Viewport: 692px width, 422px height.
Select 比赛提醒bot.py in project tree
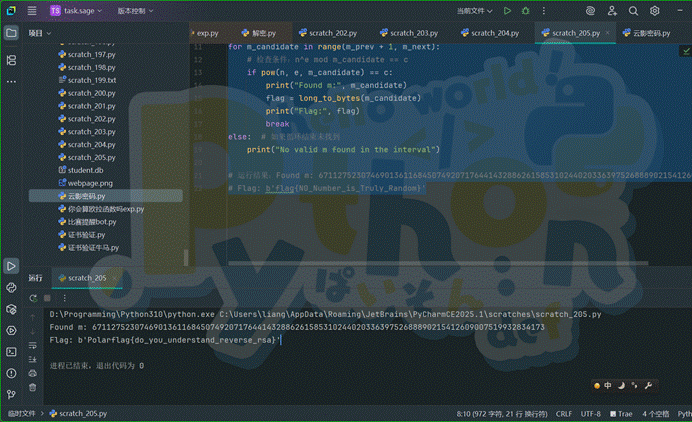point(87,222)
